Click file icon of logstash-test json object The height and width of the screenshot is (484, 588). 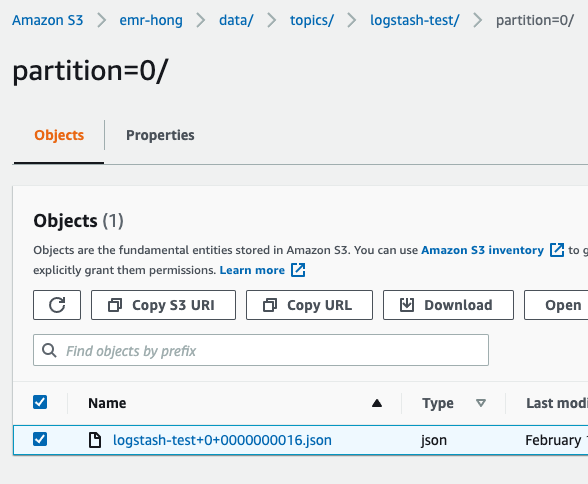95,440
